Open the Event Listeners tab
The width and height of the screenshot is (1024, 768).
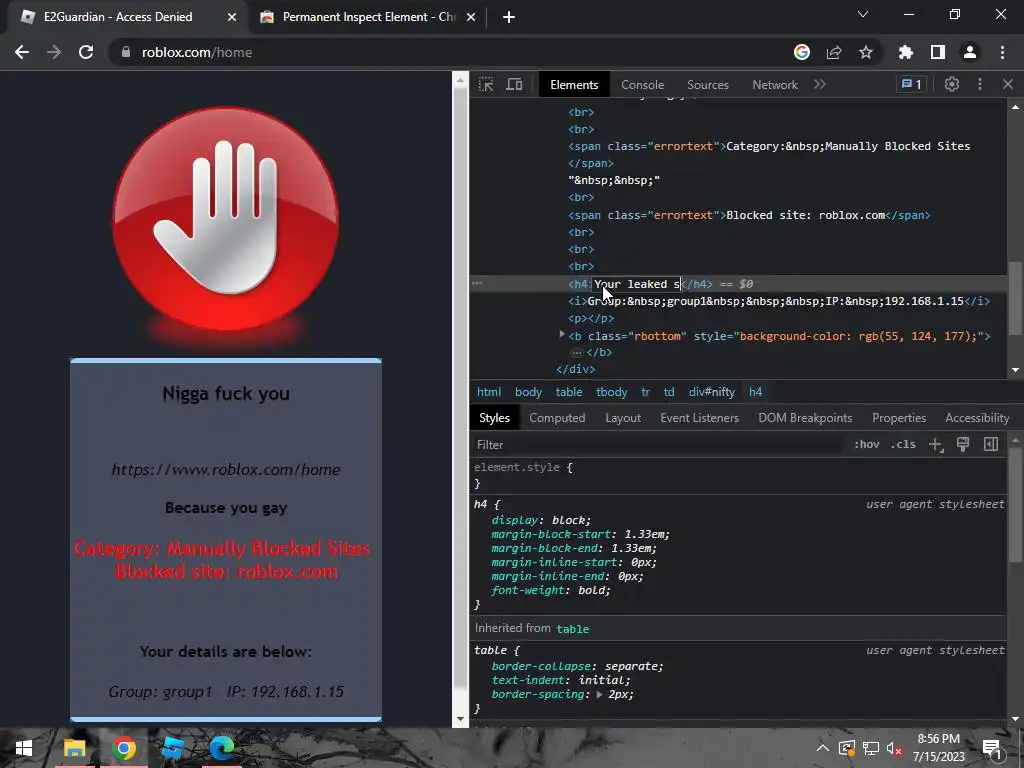tap(699, 418)
